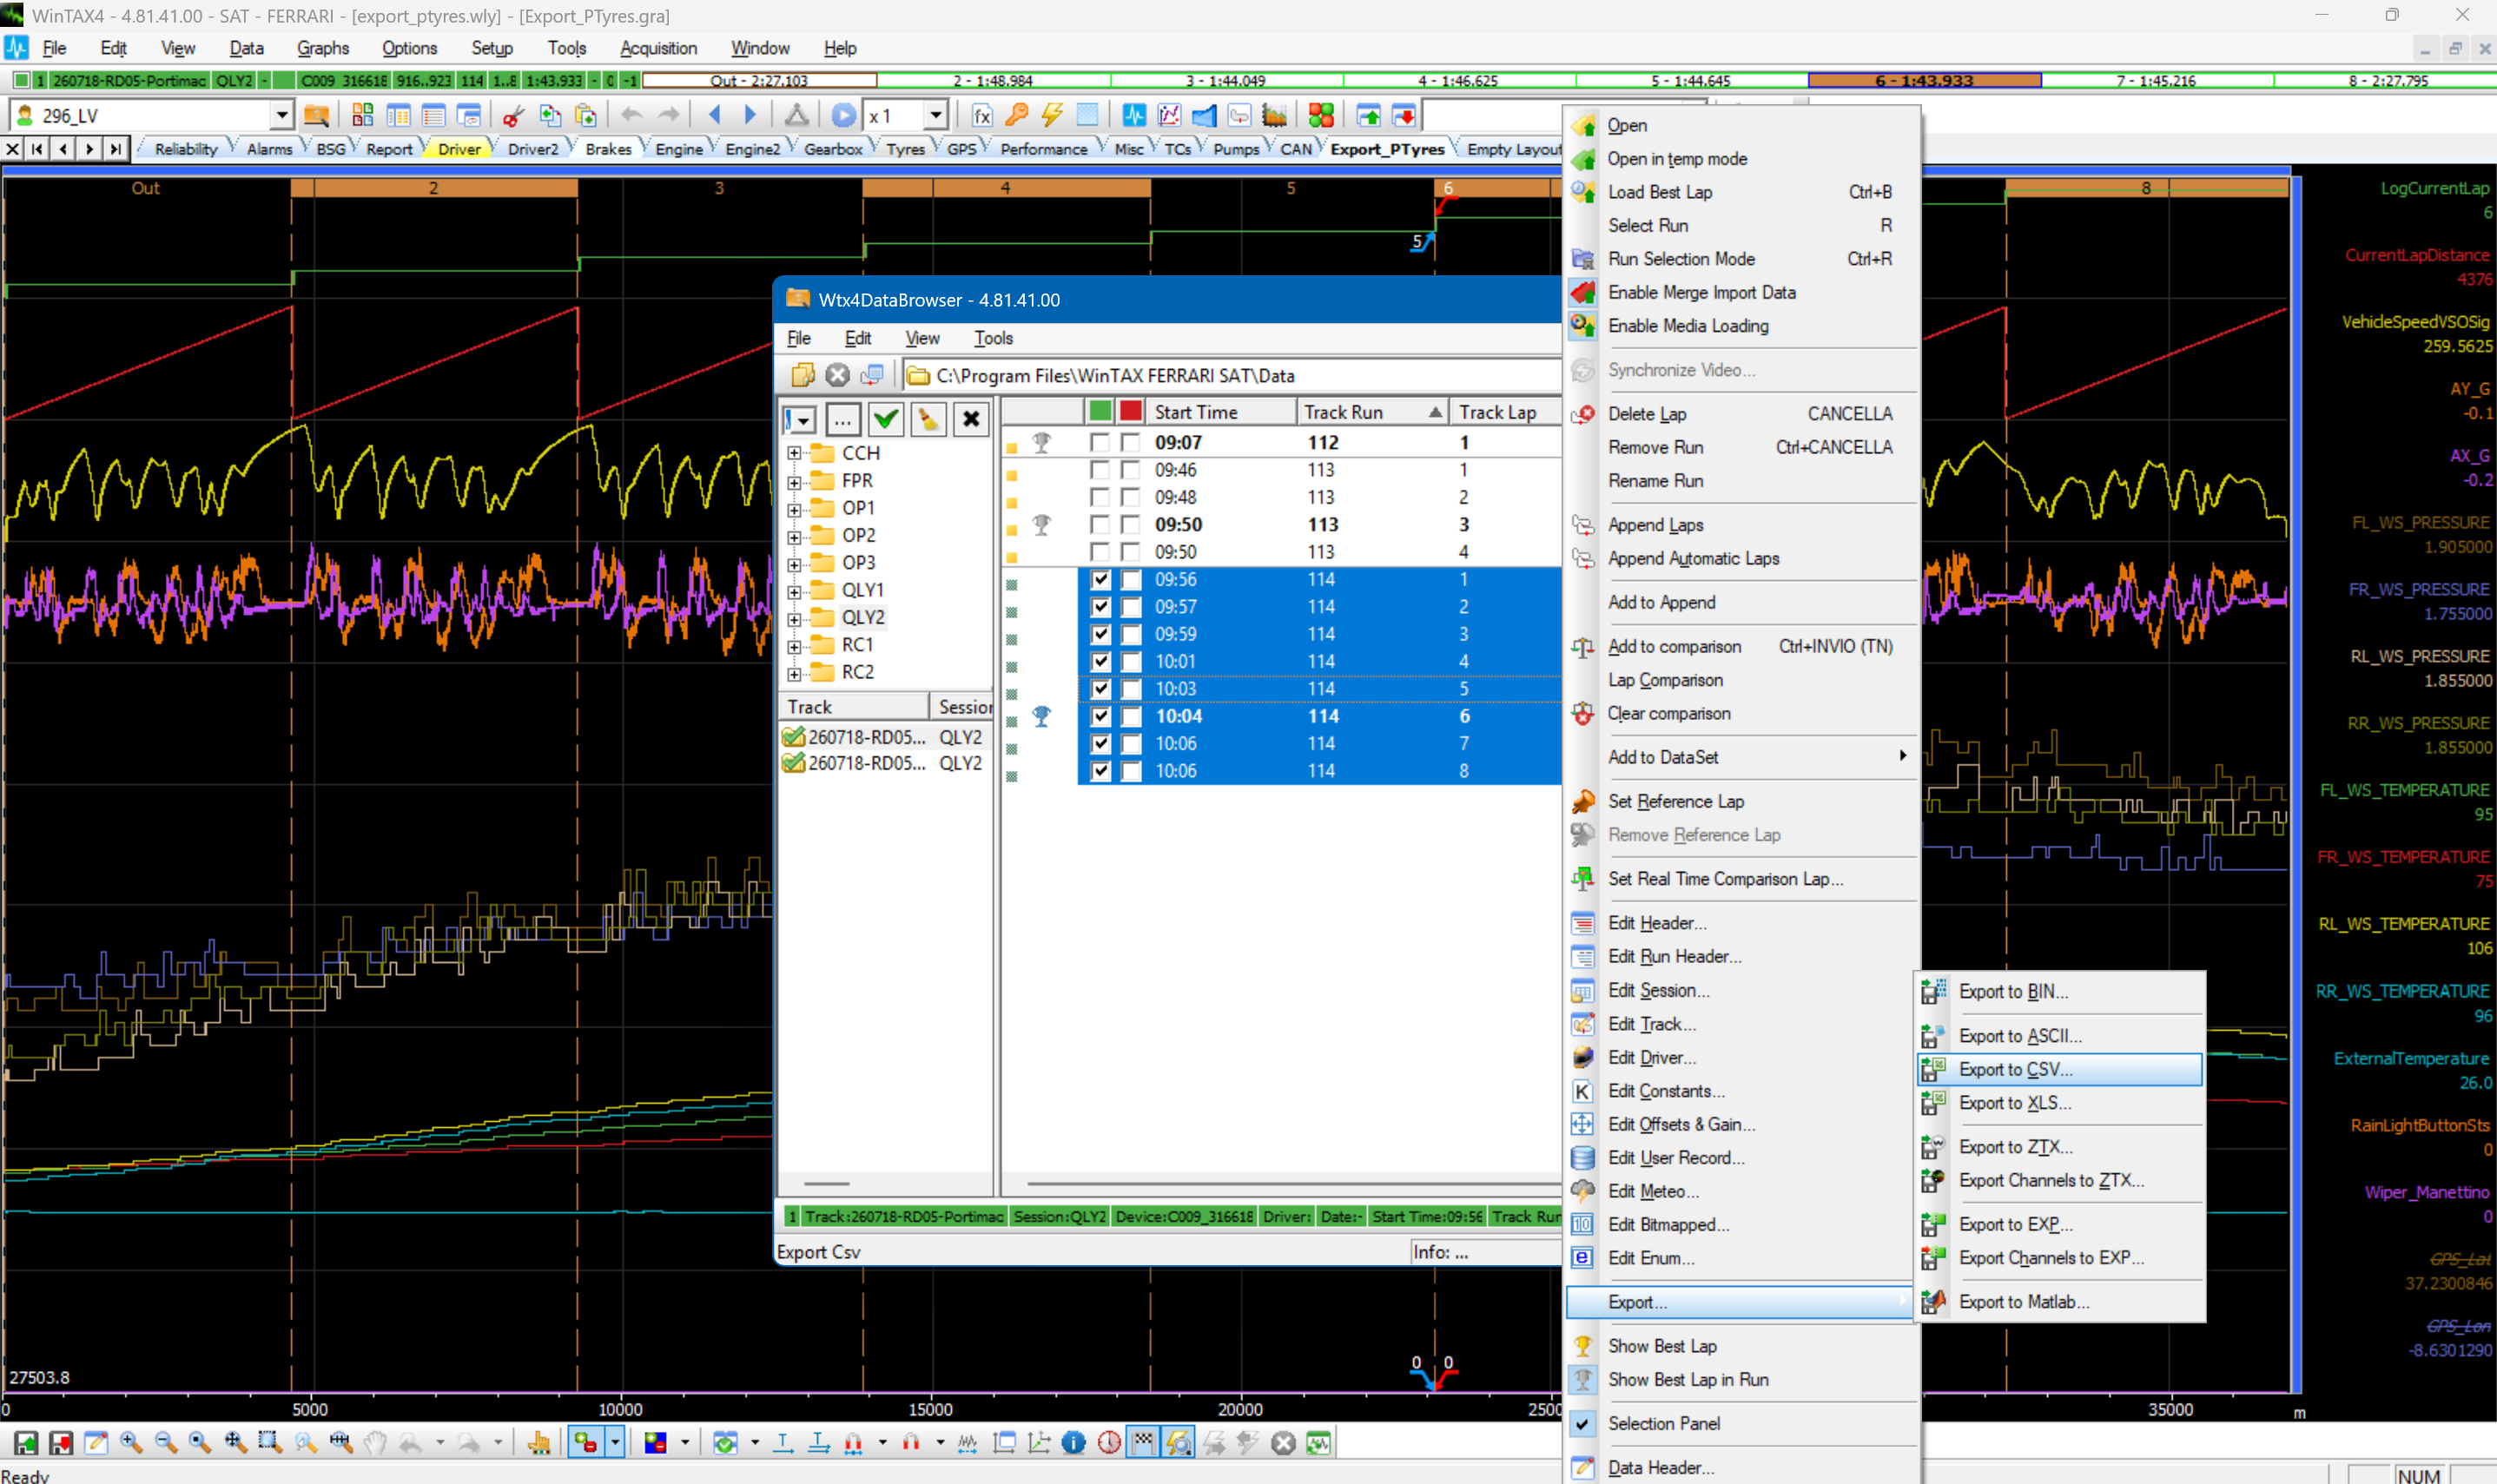Image resolution: width=2497 pixels, height=1484 pixels.
Task: Select first 260718-RD05 track row
Action: [x=884, y=737]
